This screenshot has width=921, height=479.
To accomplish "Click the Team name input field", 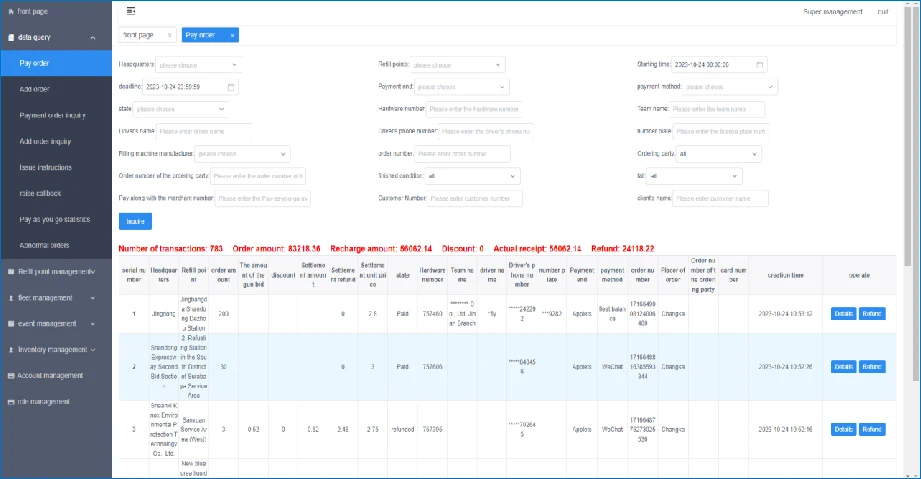I will (x=716, y=109).
